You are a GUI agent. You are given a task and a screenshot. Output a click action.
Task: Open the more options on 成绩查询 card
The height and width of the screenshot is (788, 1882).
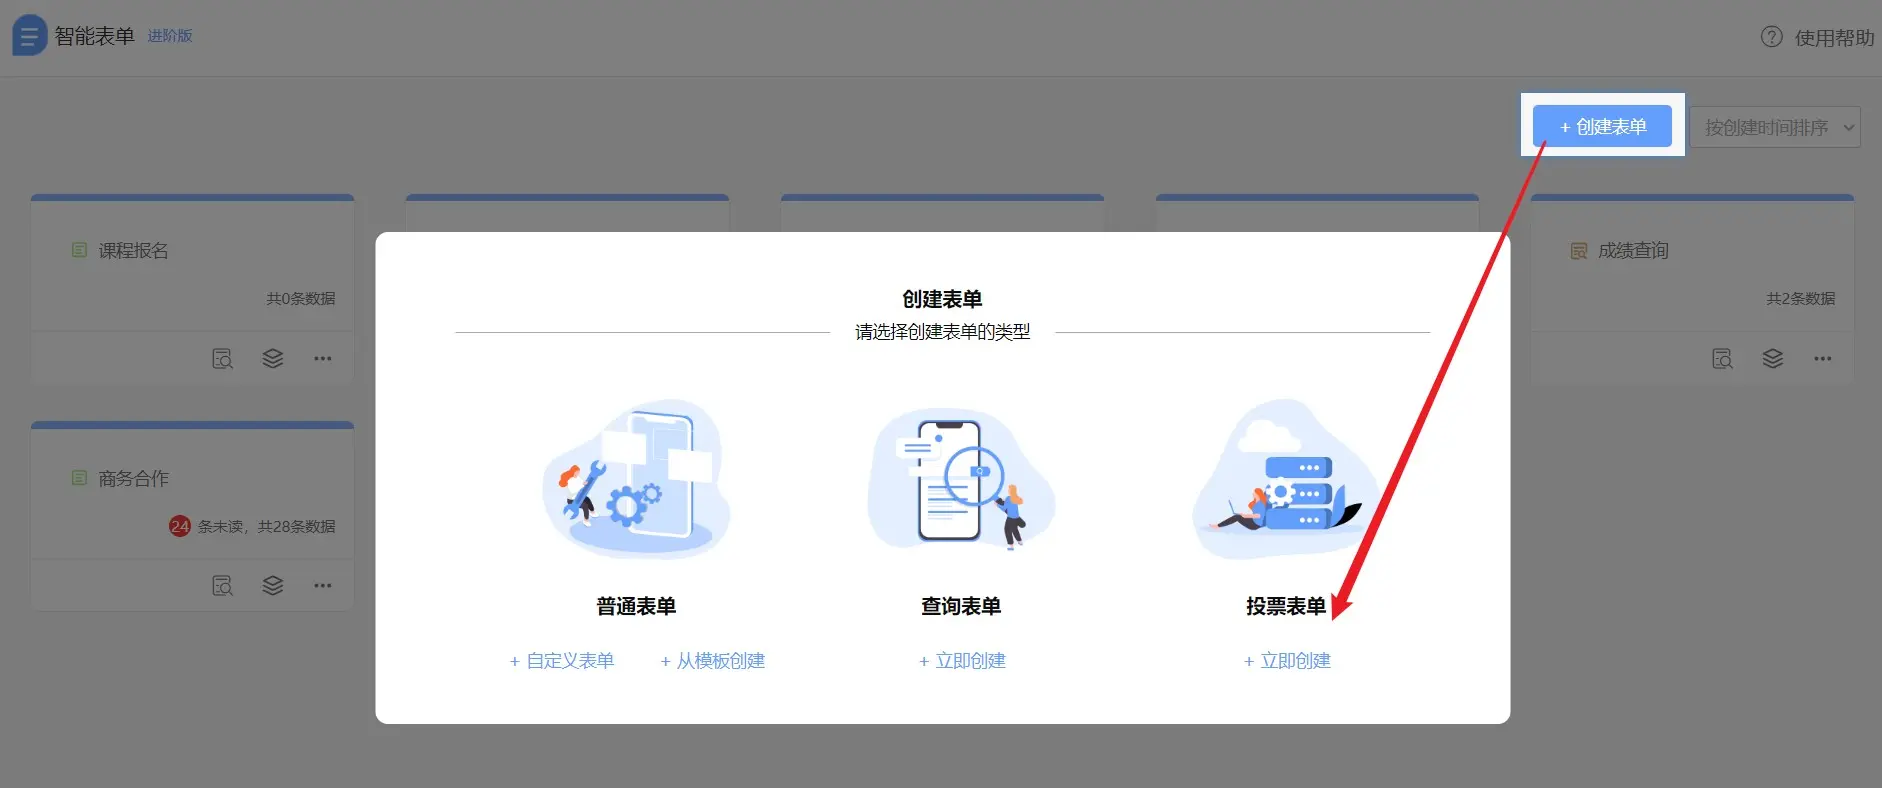pos(1823,359)
